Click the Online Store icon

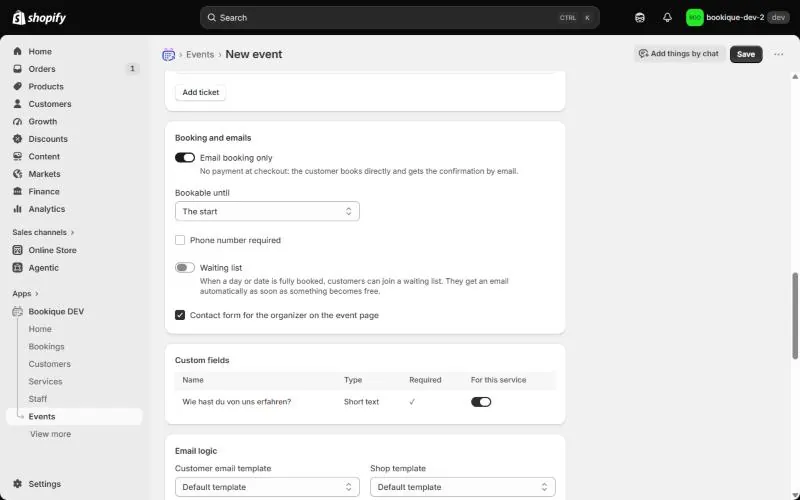click(x=17, y=250)
